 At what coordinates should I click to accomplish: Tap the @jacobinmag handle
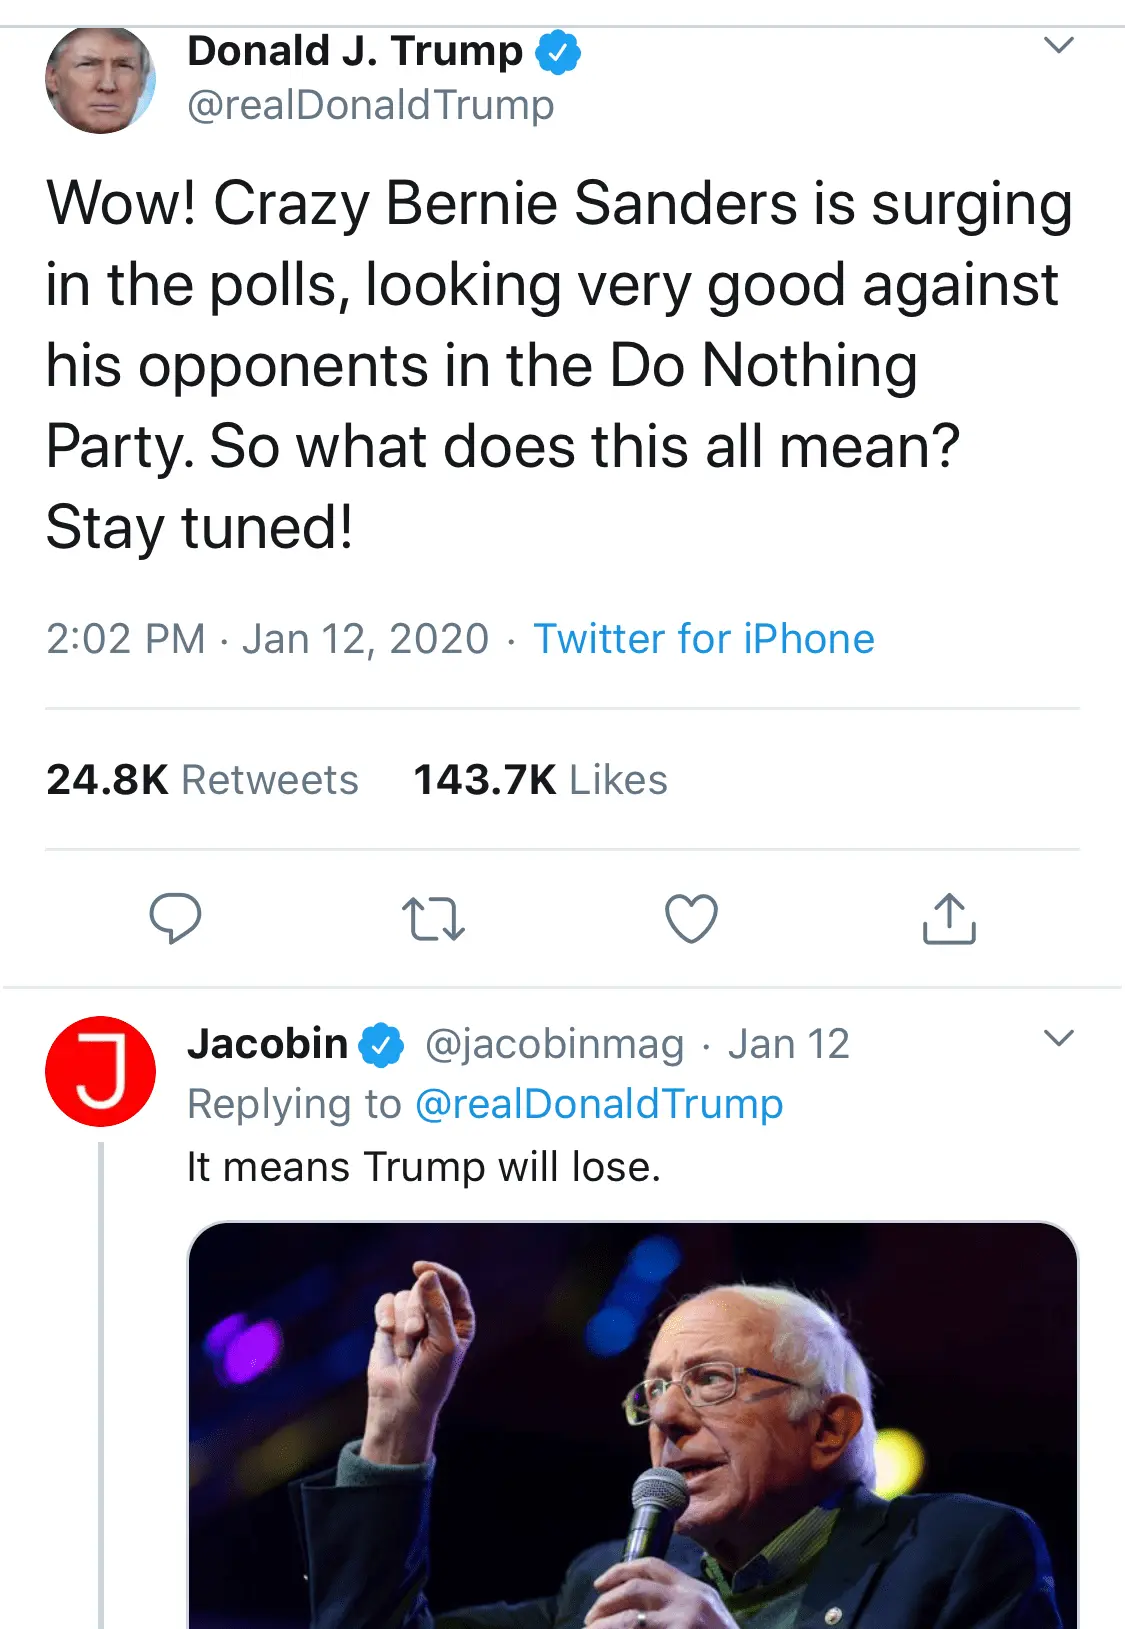pyautogui.click(x=555, y=1045)
